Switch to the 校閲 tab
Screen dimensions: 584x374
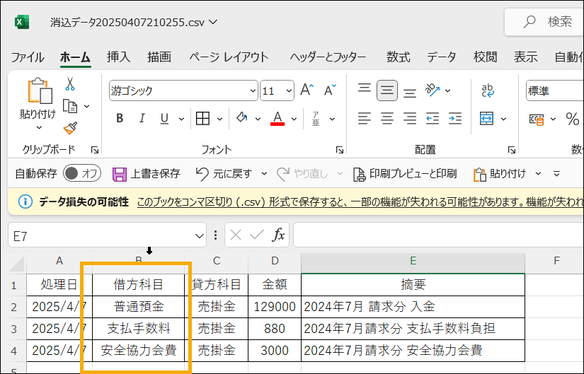tap(485, 57)
